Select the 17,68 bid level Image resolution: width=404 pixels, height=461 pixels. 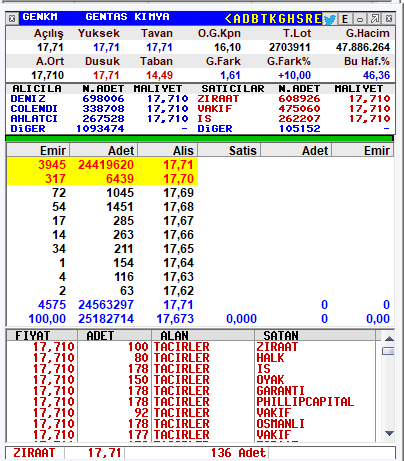coord(102,207)
